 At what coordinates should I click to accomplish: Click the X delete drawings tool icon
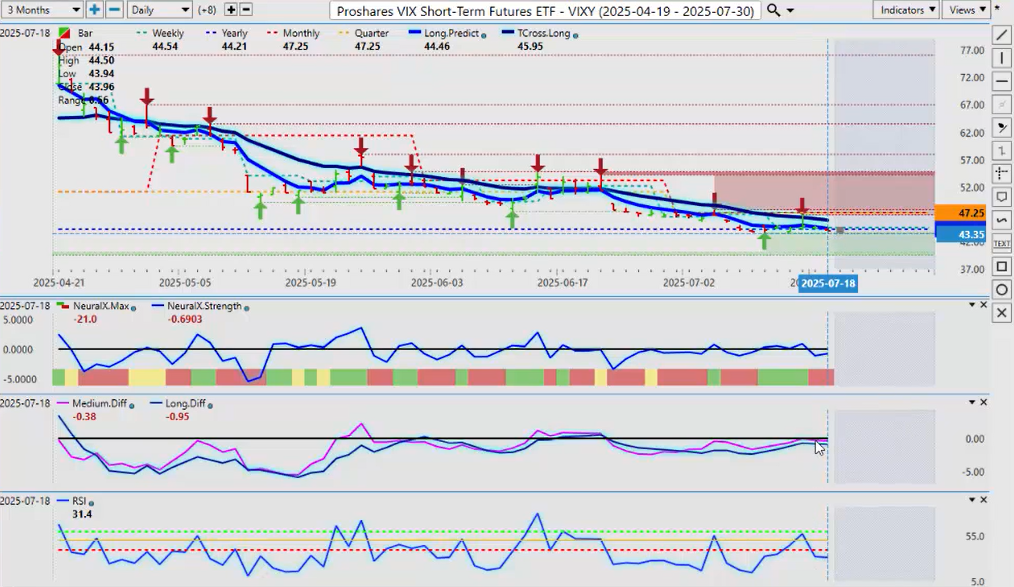pos(1003,313)
